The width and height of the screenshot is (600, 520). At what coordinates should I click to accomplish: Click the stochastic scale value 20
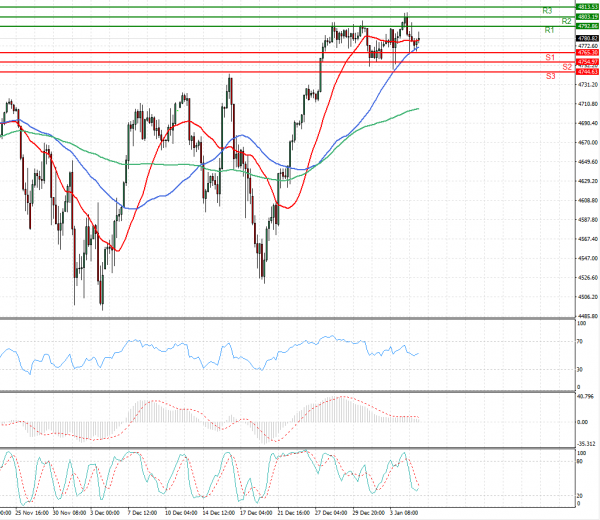(580, 496)
